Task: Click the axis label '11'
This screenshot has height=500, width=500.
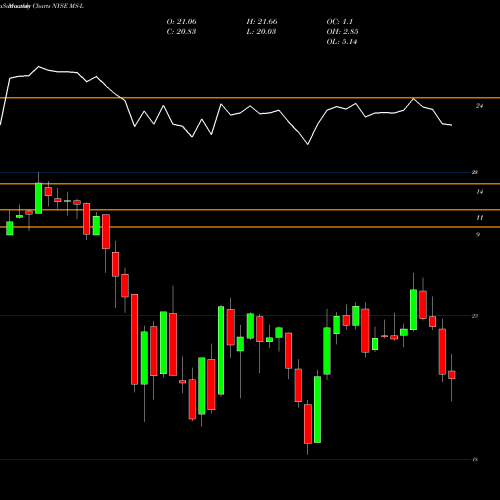Action: [479, 218]
